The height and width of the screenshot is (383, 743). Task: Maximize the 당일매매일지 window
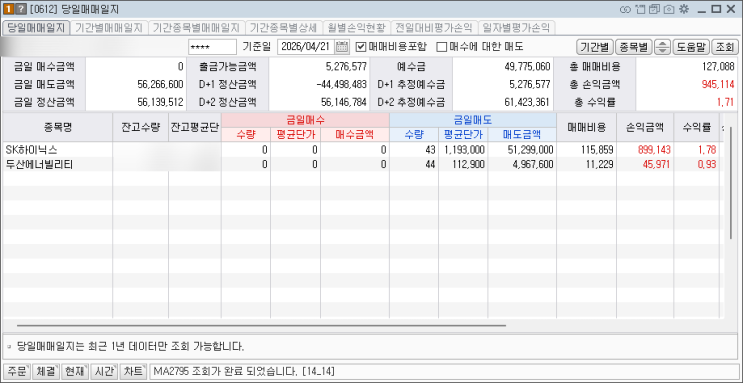716,9
